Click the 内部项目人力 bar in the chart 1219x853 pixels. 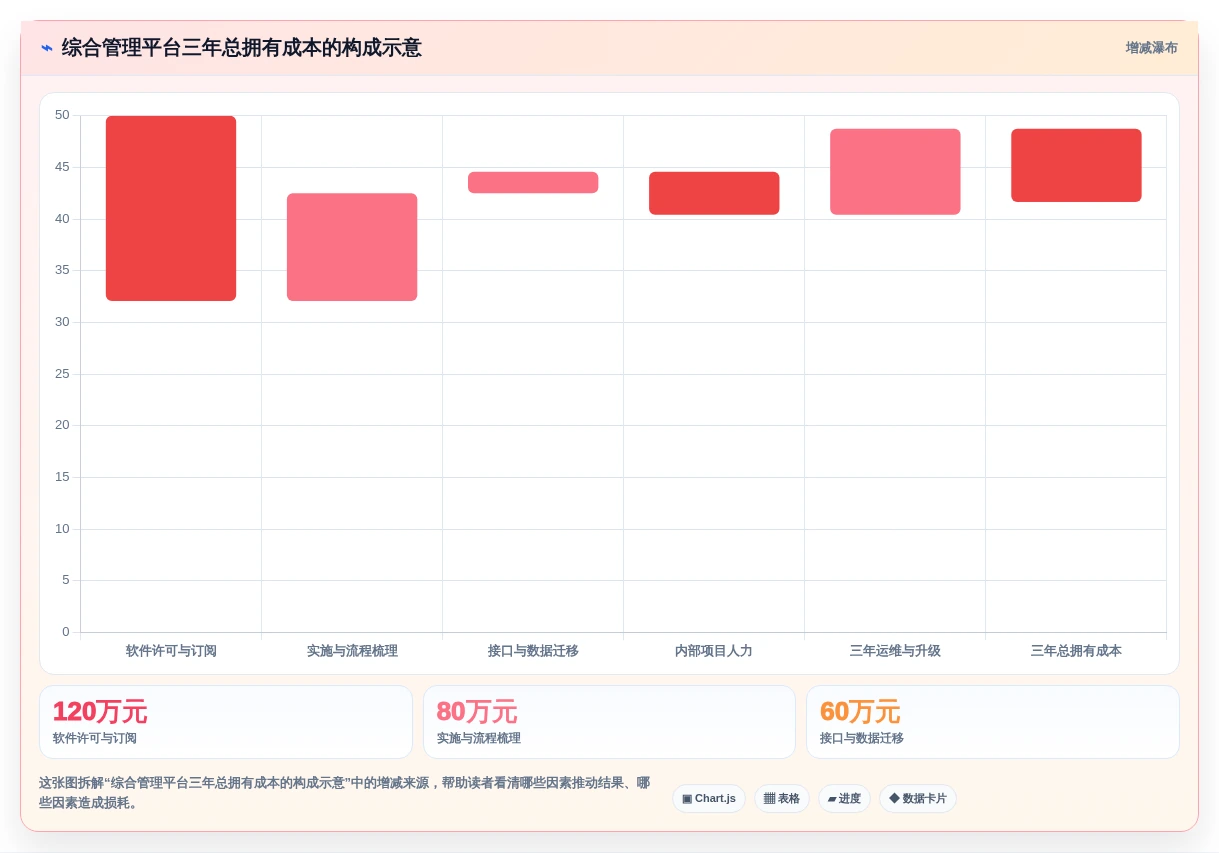714,193
